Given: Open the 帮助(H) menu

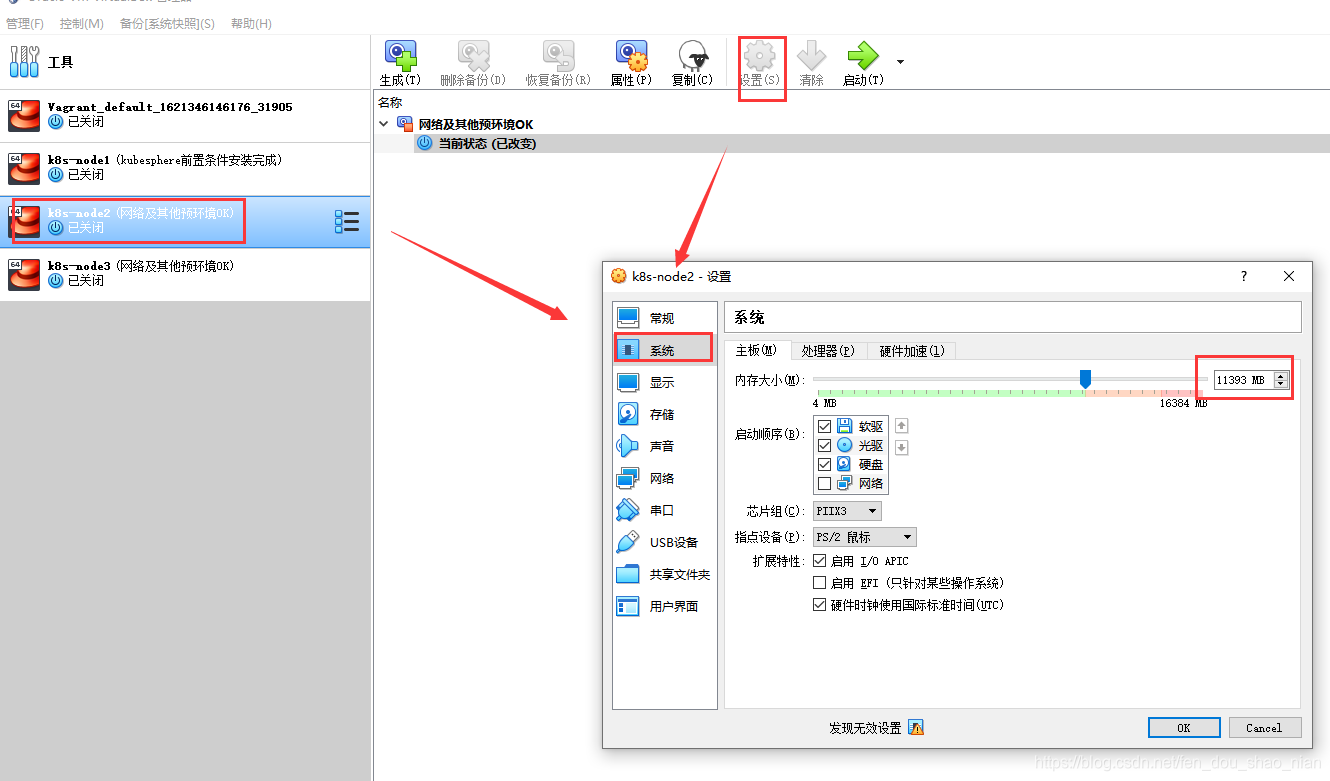Looking at the screenshot, I should pyautogui.click(x=251, y=23).
